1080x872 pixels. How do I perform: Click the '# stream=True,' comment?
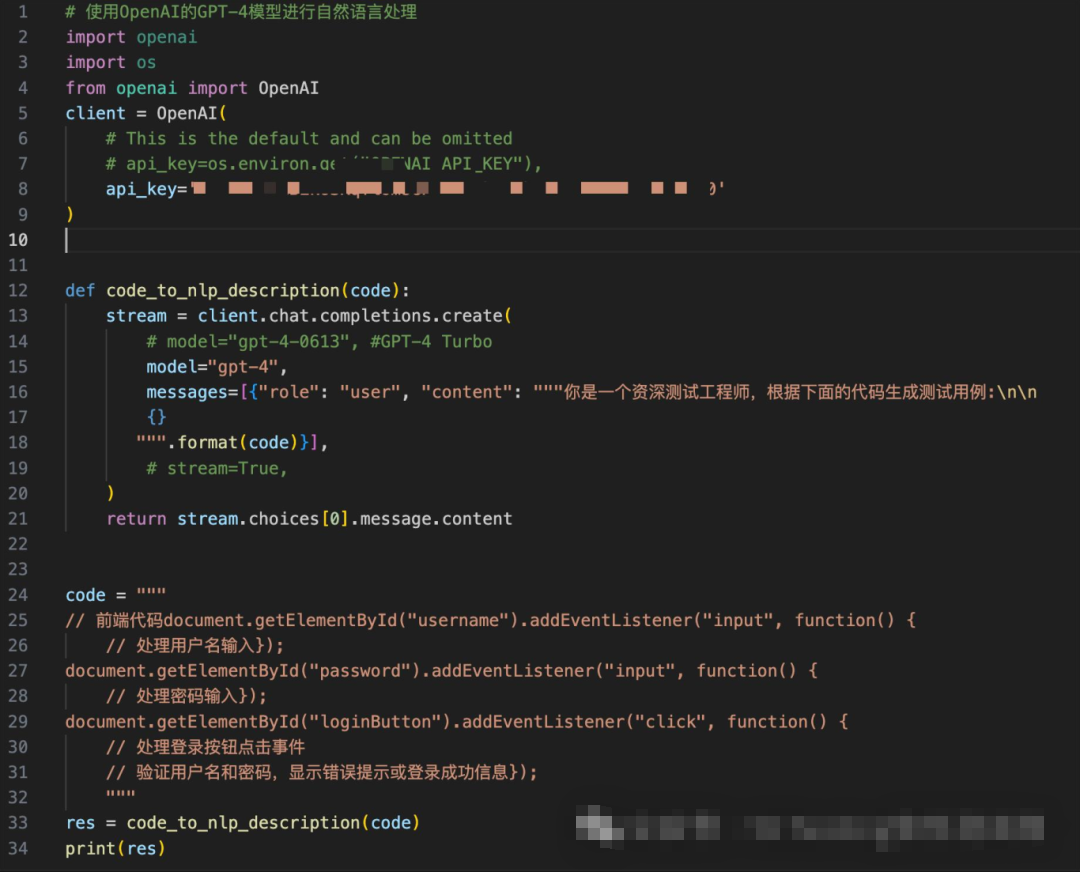coord(216,468)
